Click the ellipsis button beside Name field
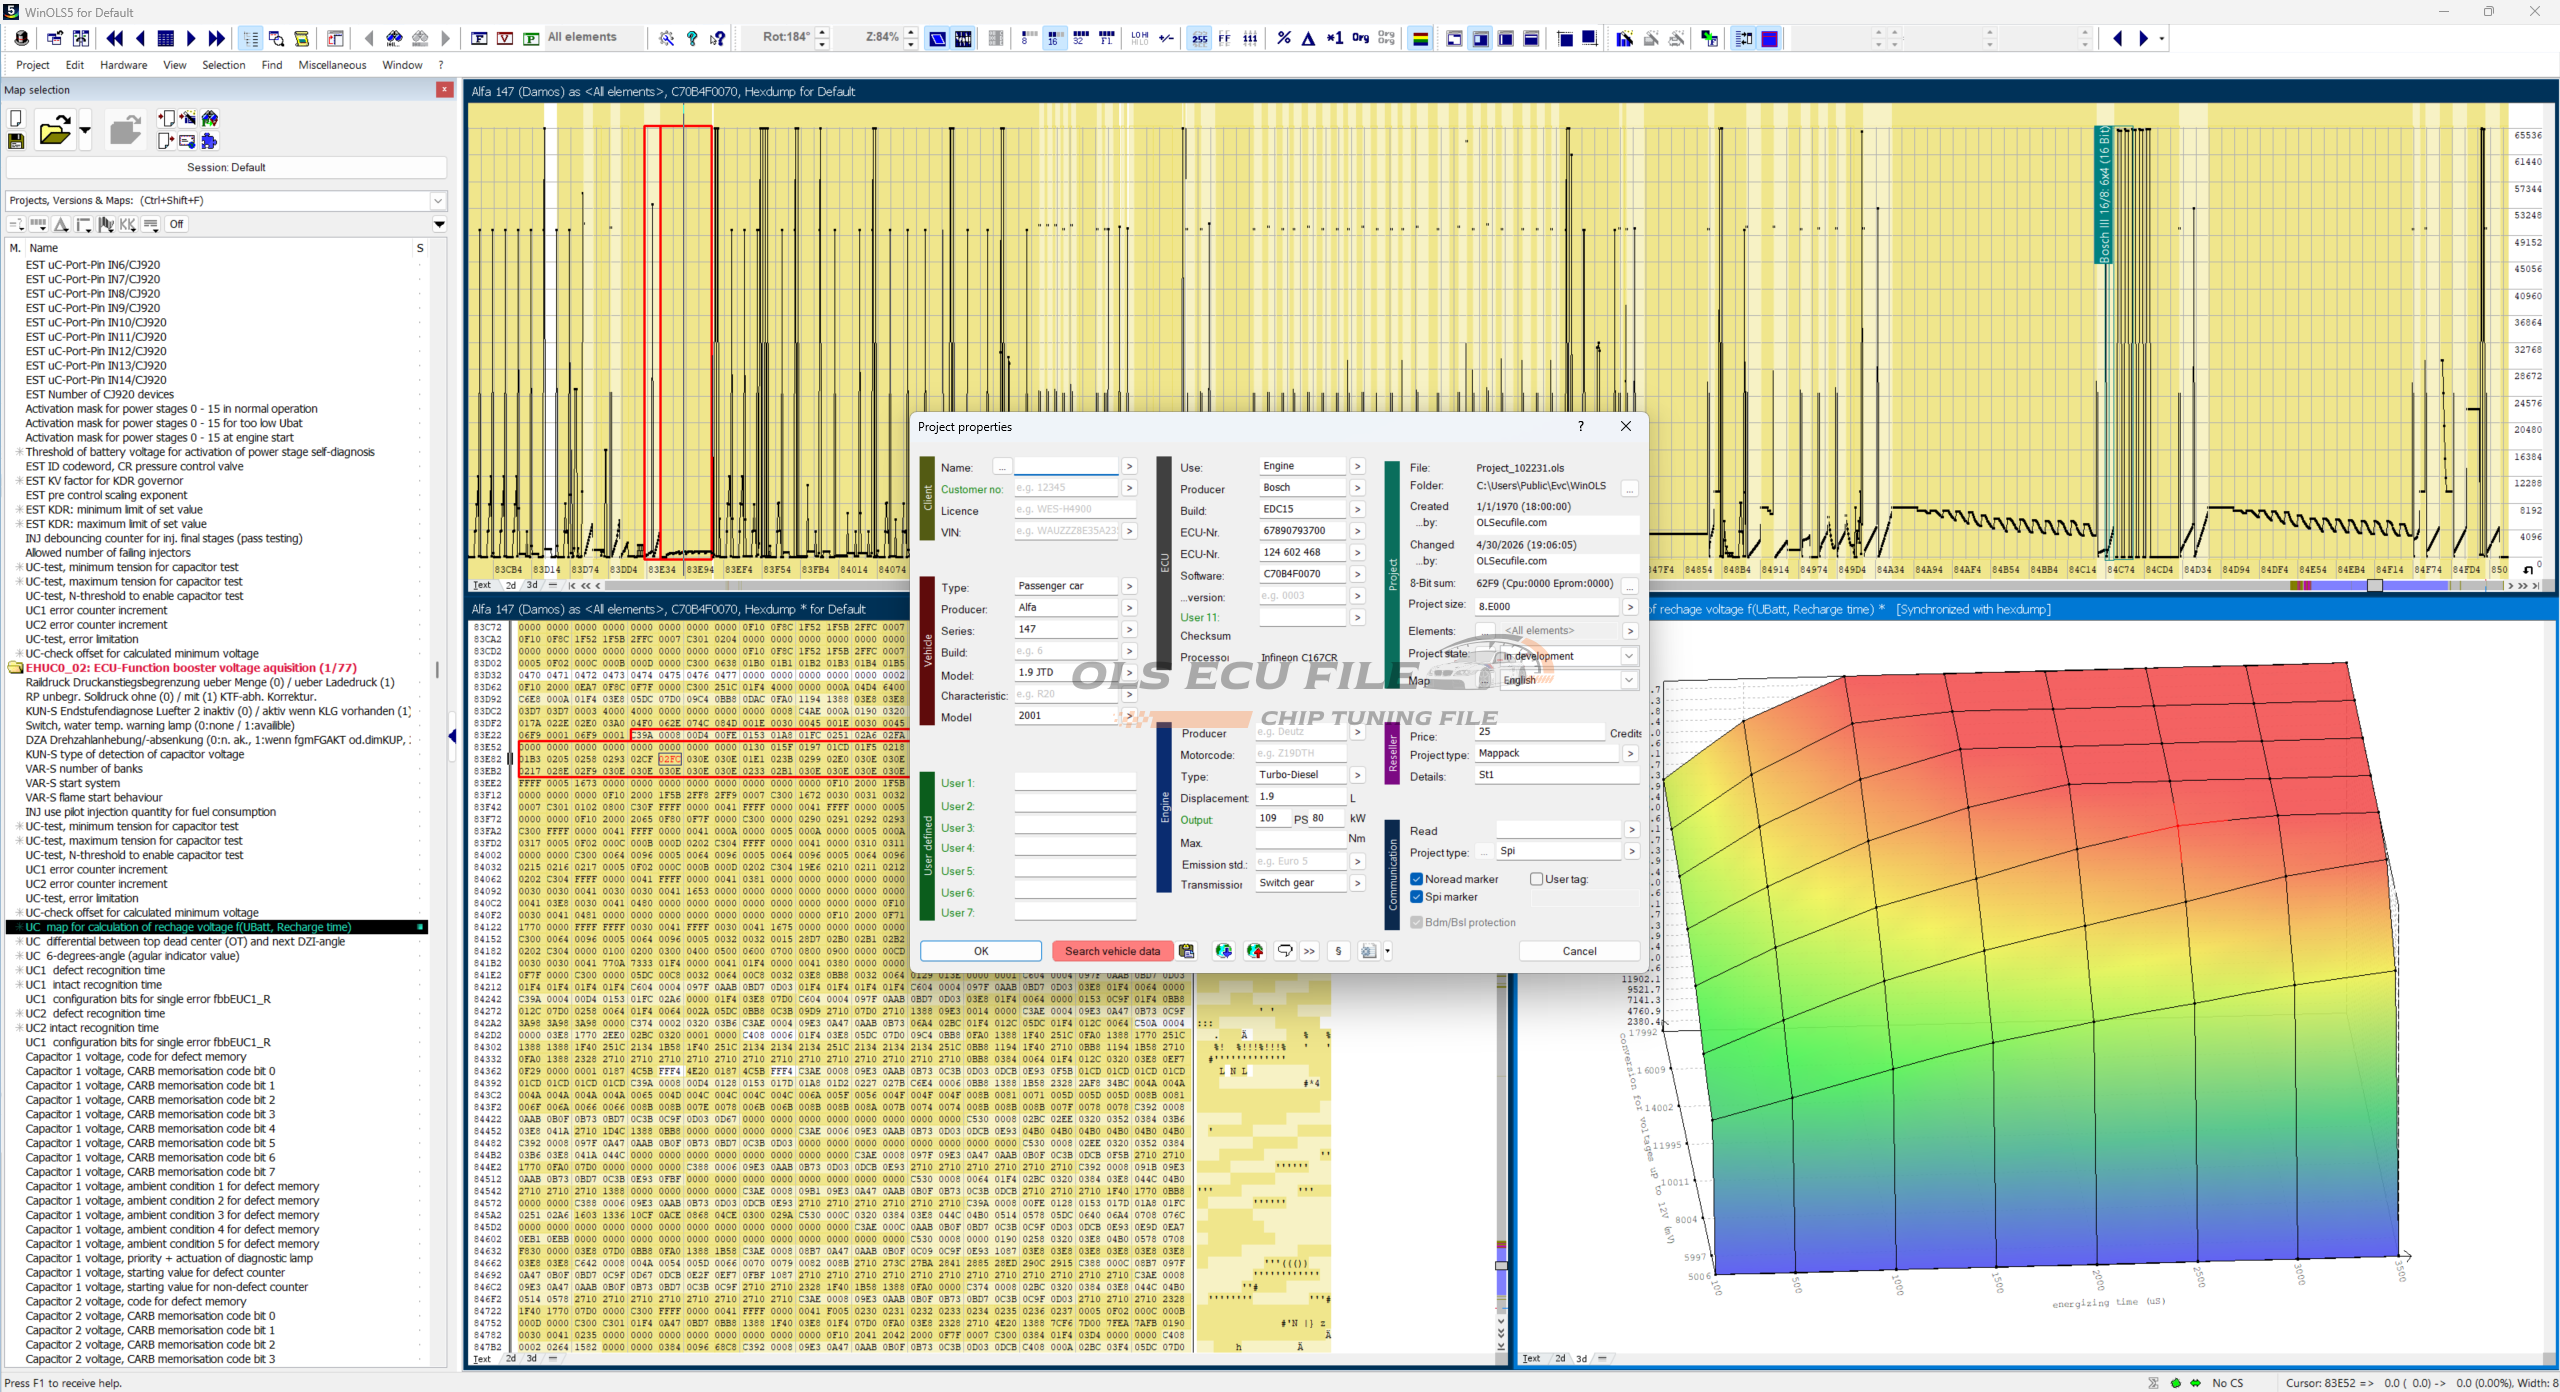2560x1392 pixels. click(1002, 467)
